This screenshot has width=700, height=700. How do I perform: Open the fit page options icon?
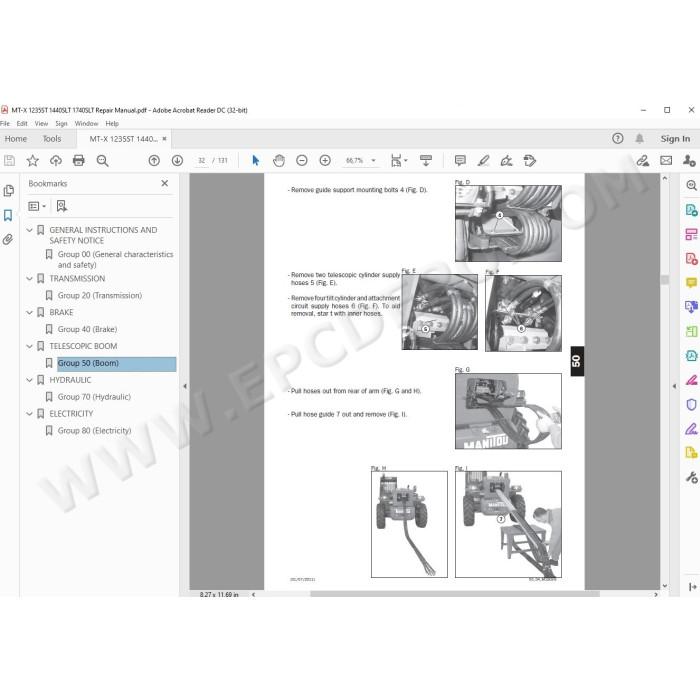[398, 160]
